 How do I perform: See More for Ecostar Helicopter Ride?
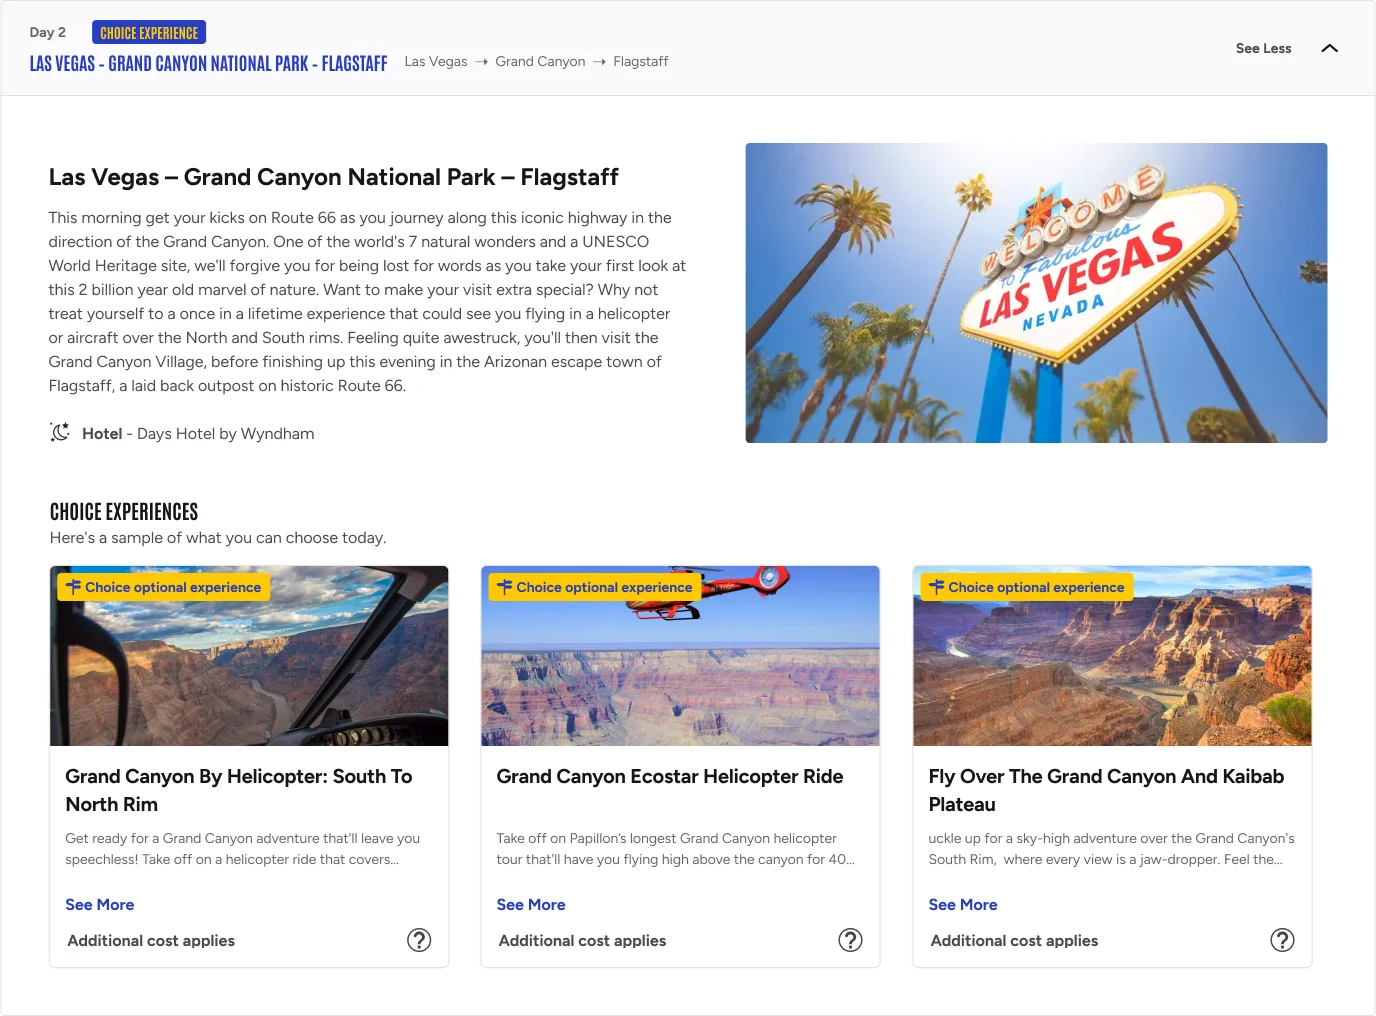point(531,905)
